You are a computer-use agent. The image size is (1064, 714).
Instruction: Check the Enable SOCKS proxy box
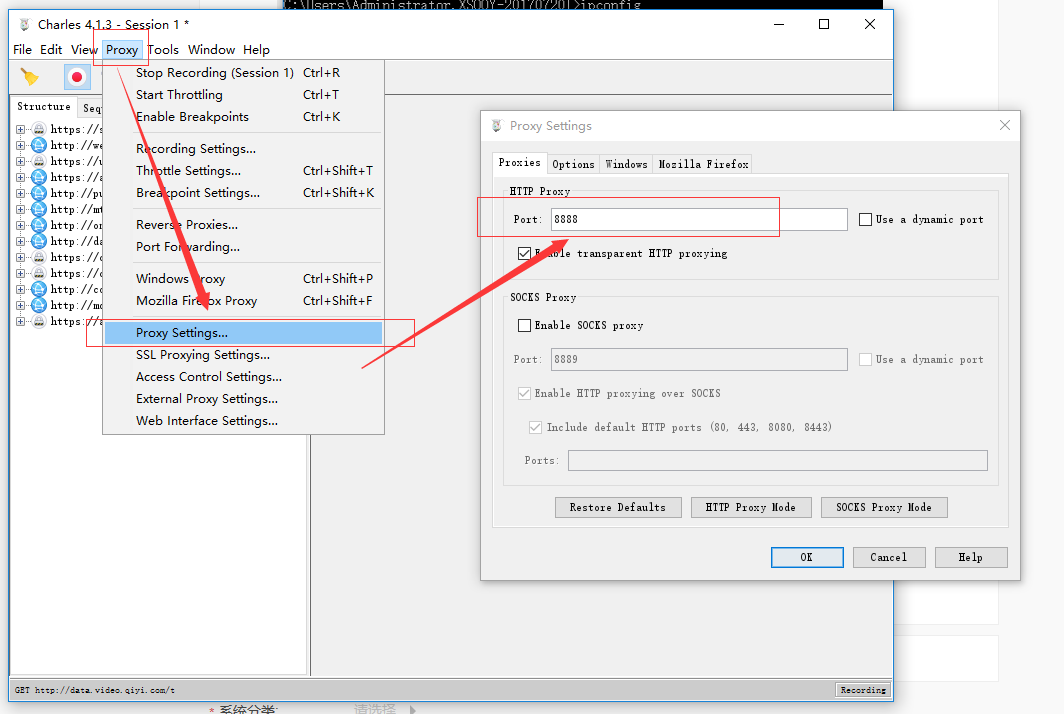524,325
